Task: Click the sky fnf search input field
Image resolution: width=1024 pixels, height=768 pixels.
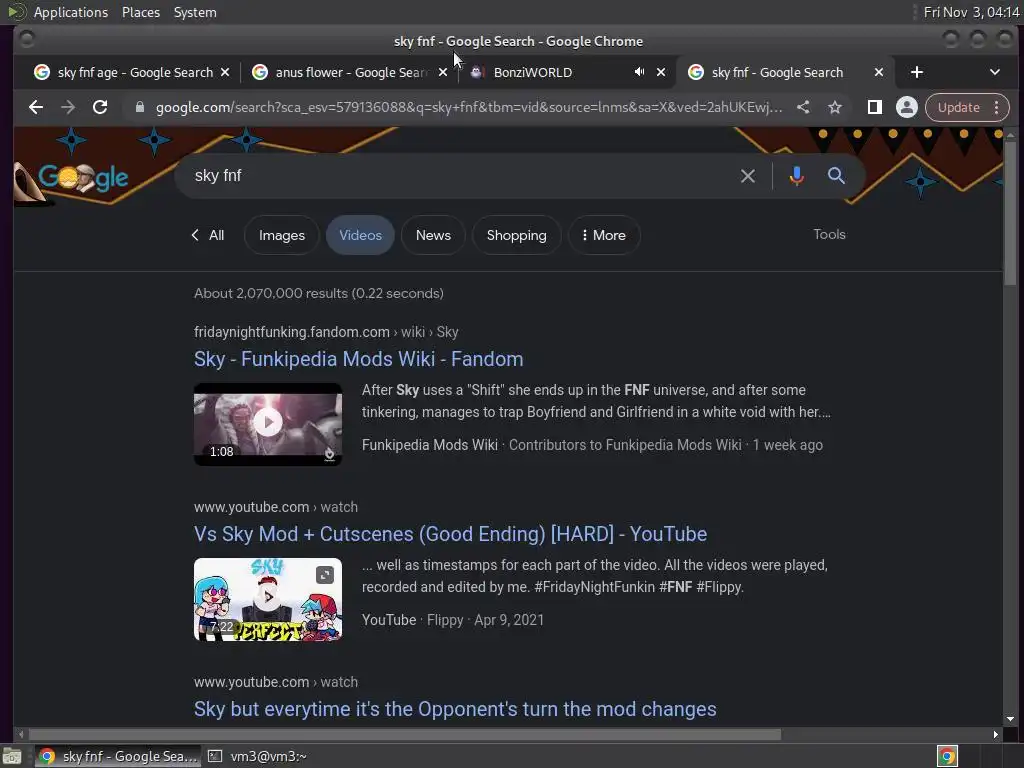Action: pos(457,176)
